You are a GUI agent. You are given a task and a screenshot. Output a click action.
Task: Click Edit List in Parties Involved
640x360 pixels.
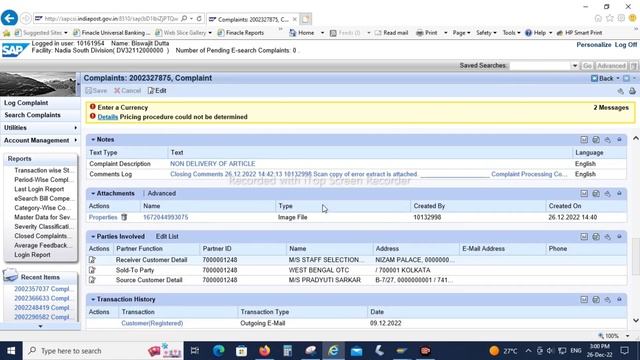[x=167, y=236]
